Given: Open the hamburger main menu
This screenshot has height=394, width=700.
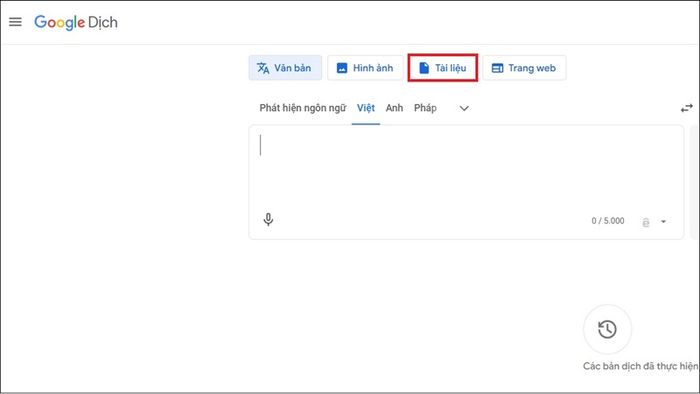Looking at the screenshot, I should click(15, 22).
